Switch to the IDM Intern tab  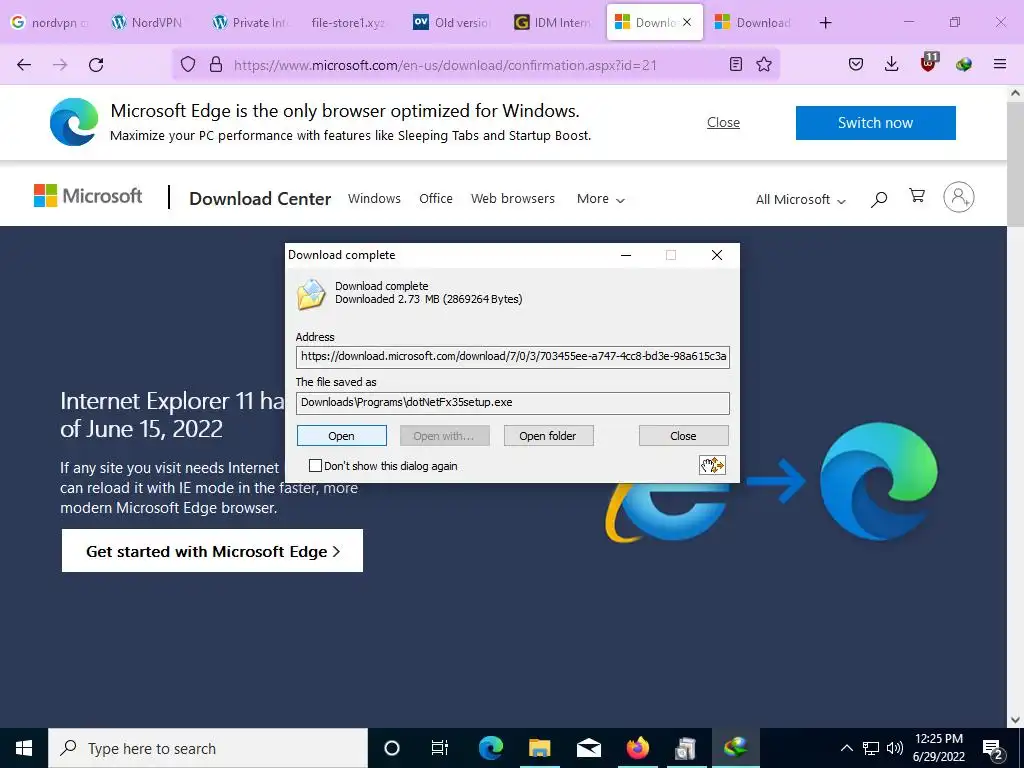click(x=552, y=23)
